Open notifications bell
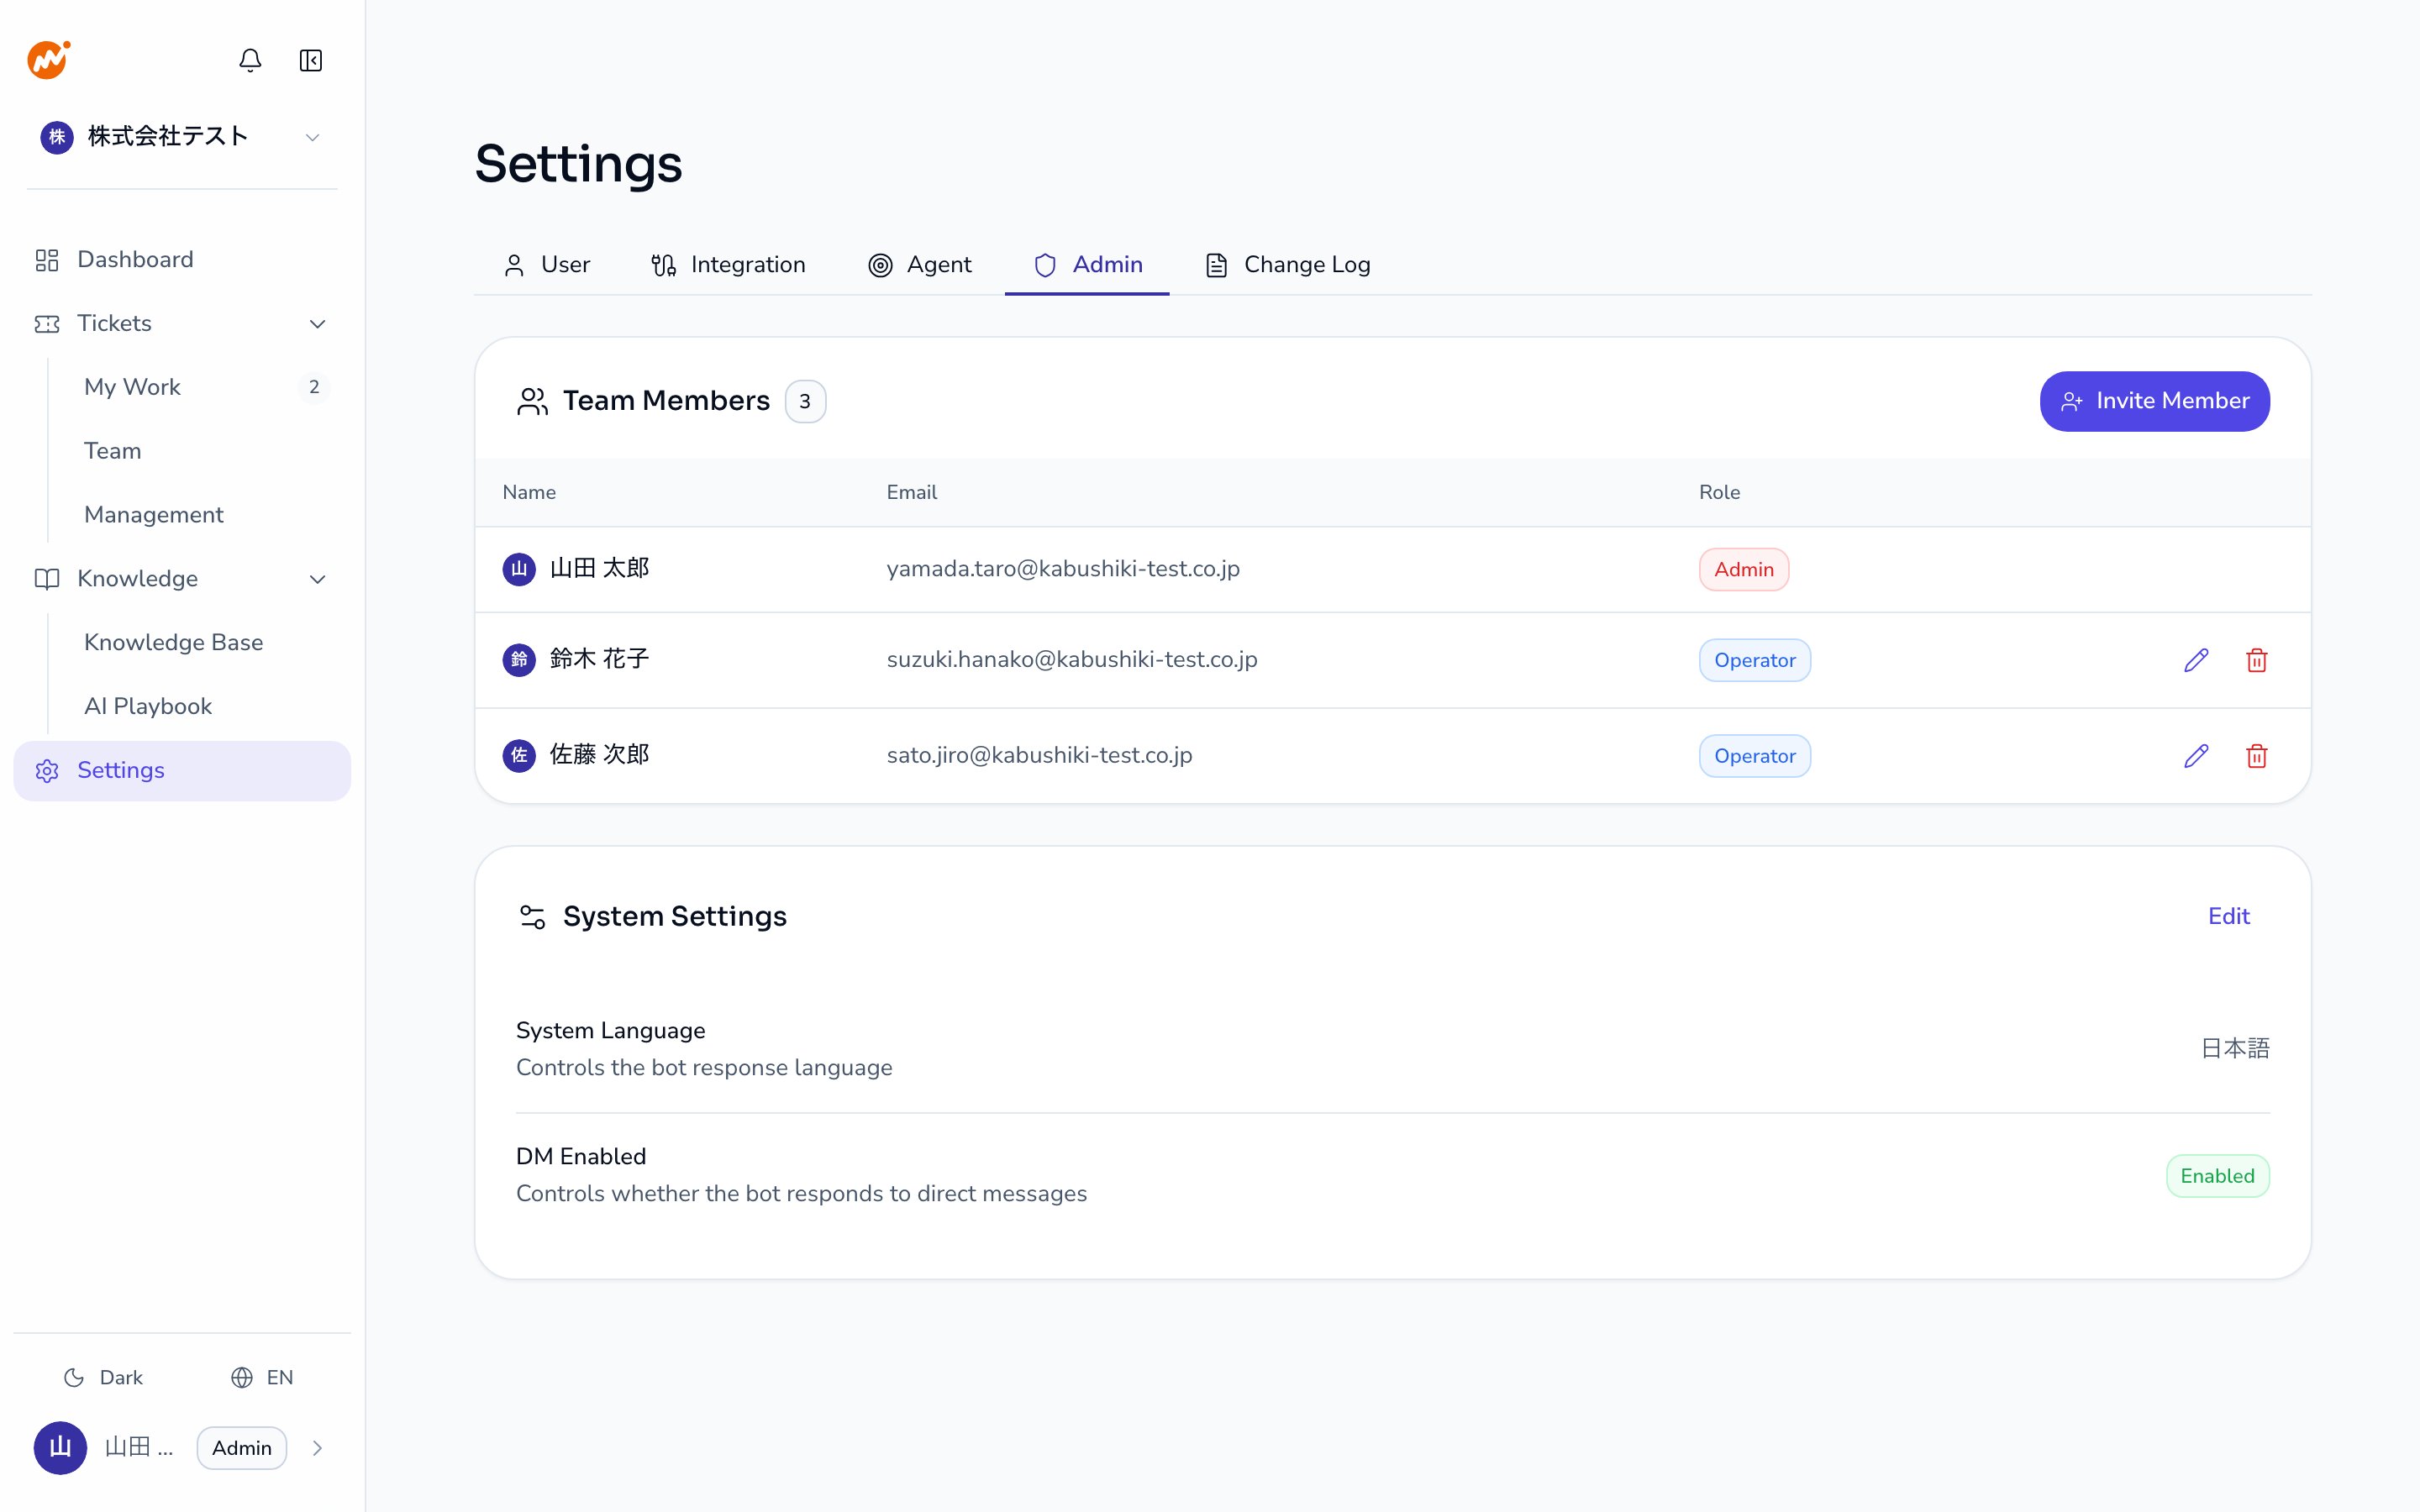 click(250, 60)
